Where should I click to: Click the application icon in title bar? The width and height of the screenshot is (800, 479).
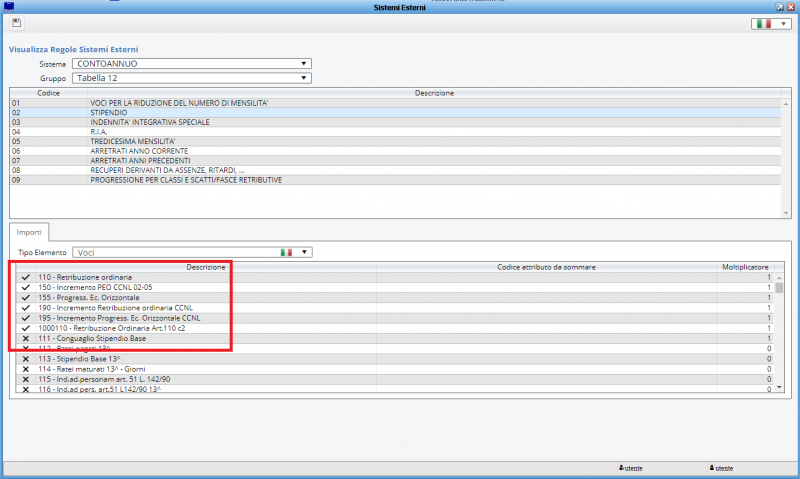click(x=8, y=7)
